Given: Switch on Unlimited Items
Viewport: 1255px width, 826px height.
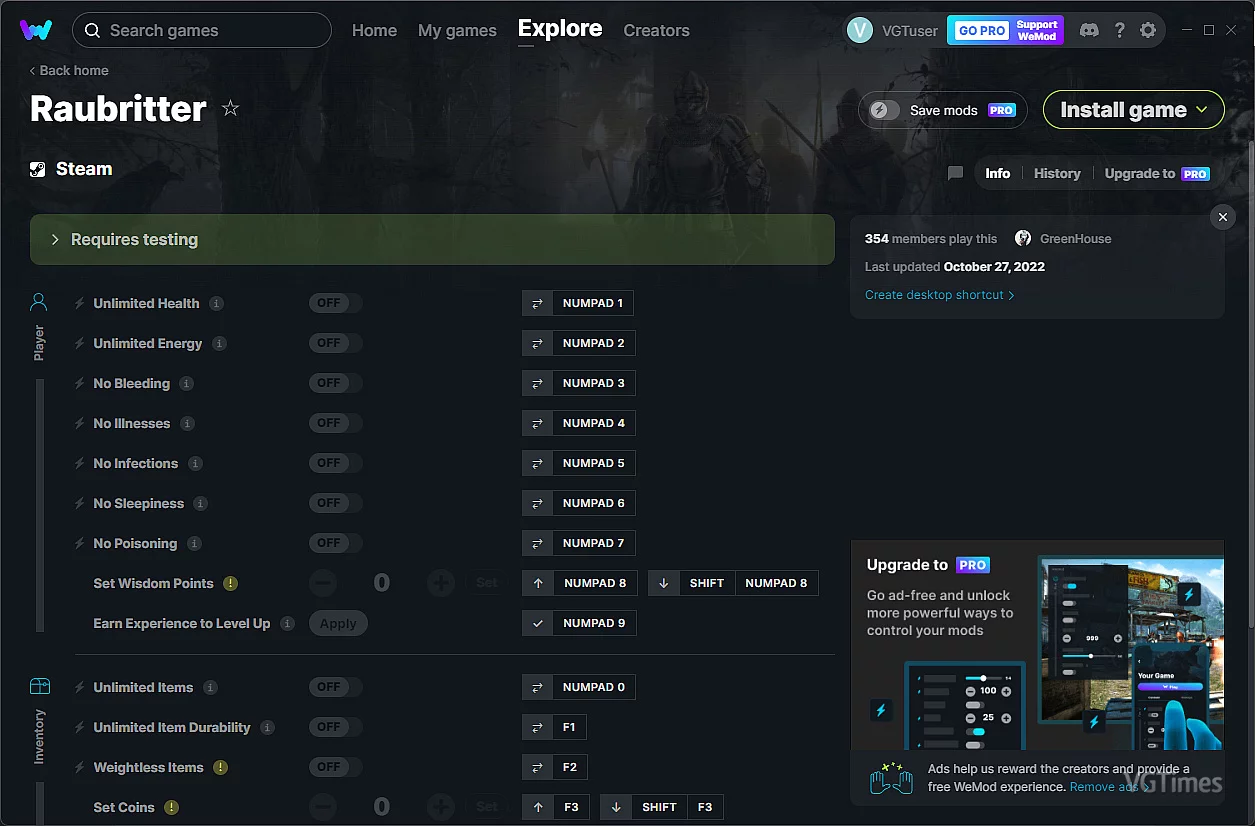Looking at the screenshot, I should click(335, 687).
